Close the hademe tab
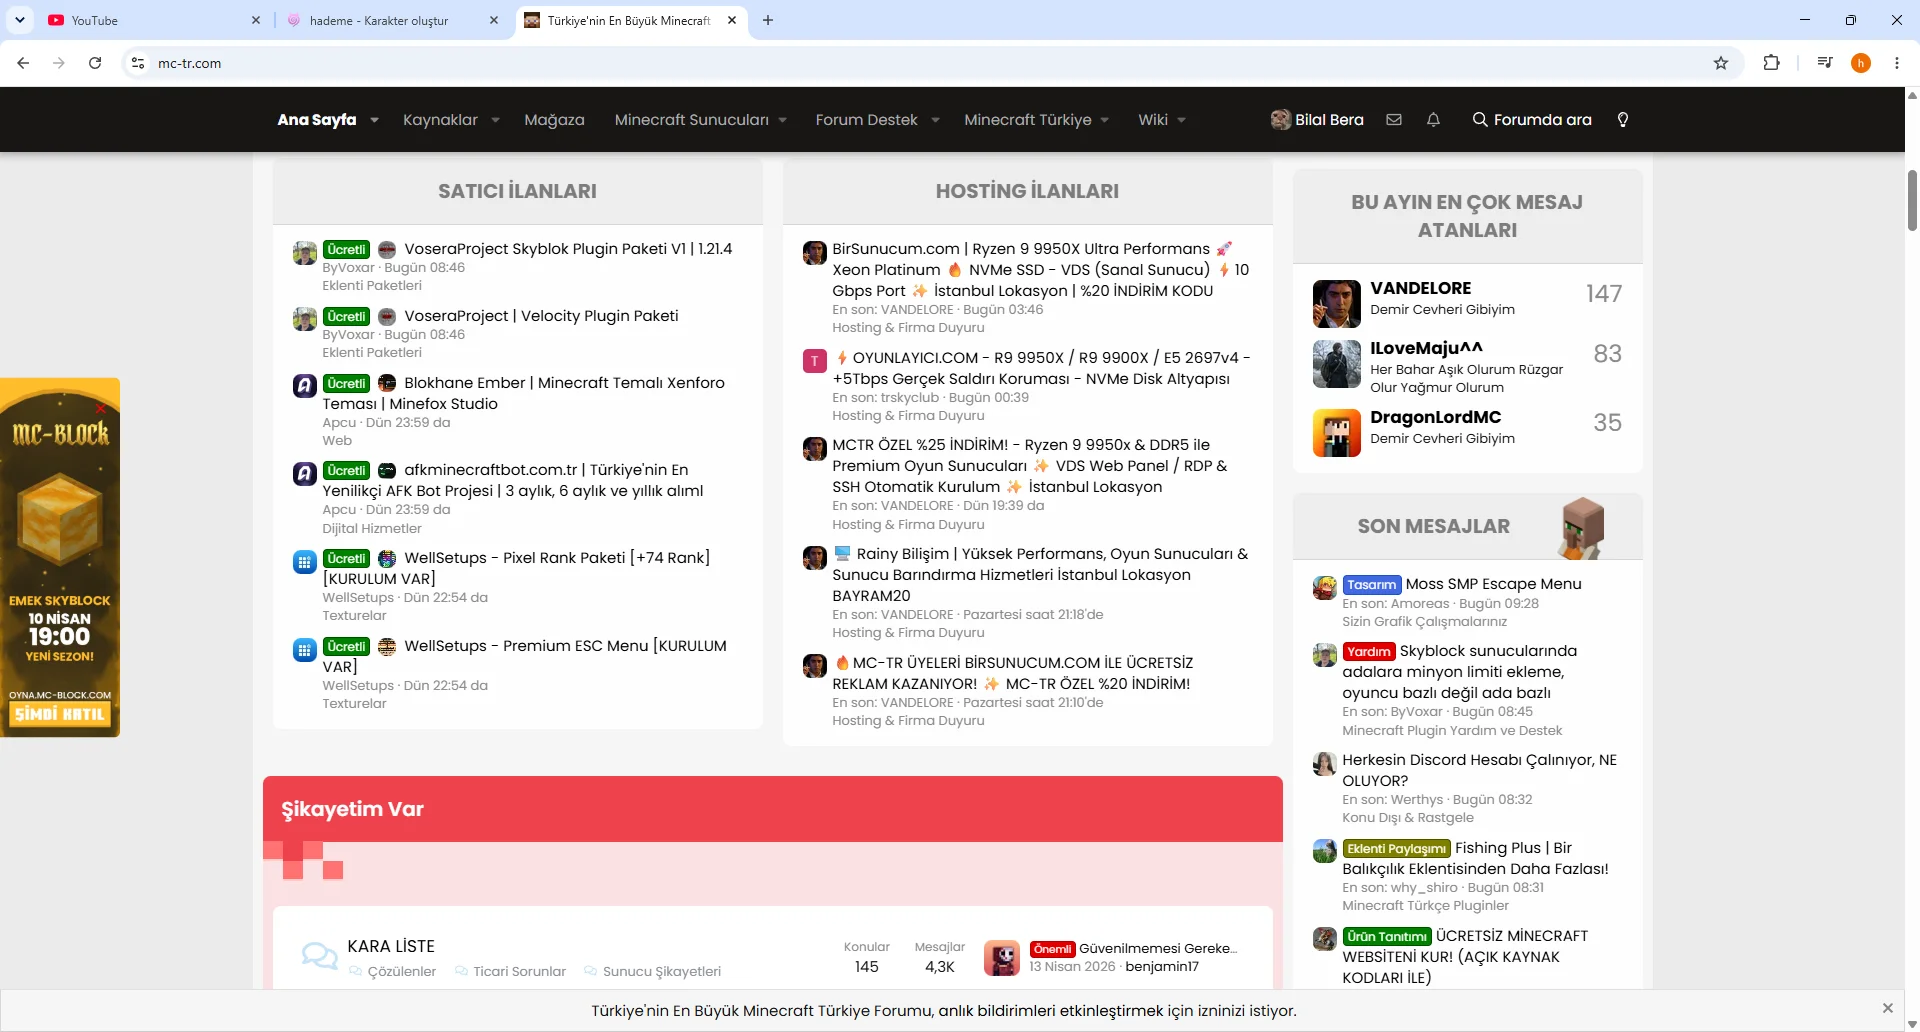This screenshot has height=1032, width=1920. (494, 20)
